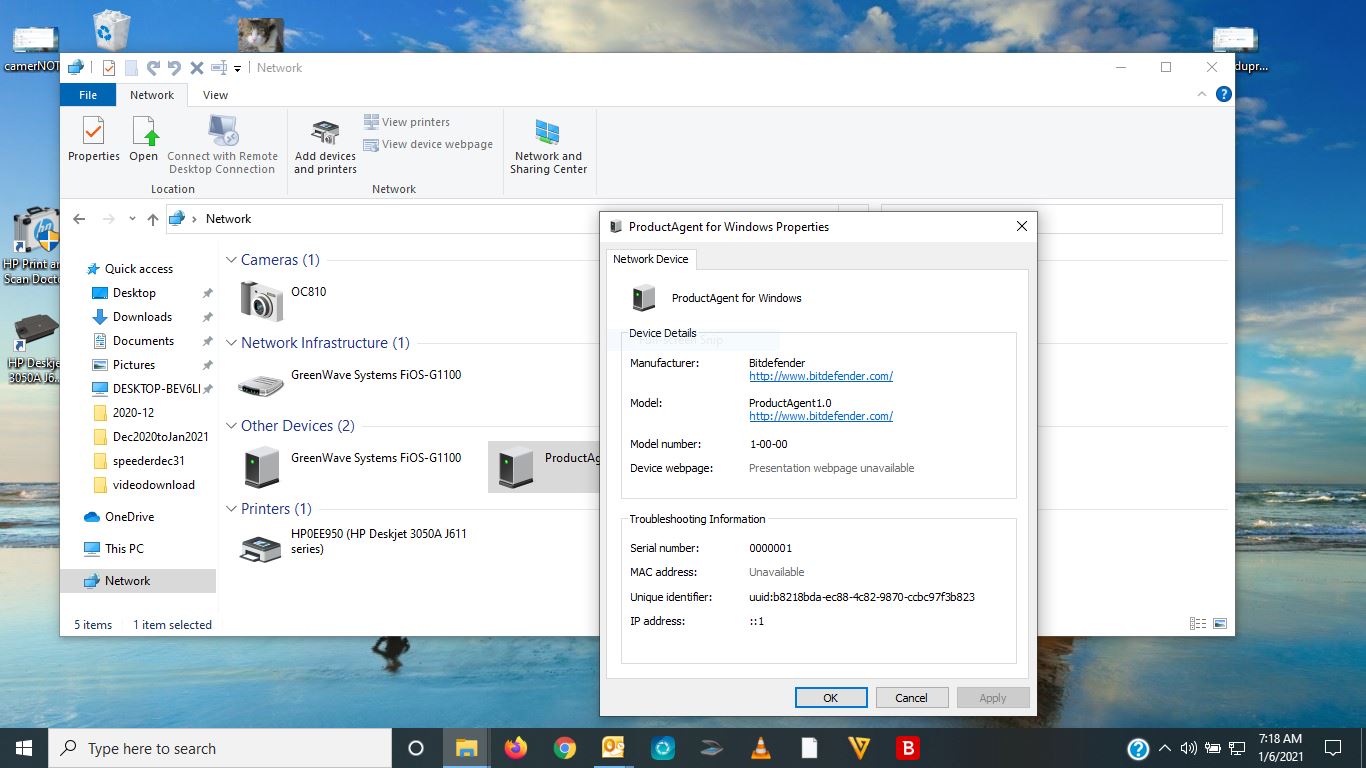
Task: Select Network in the navigation pane
Action: [127, 581]
